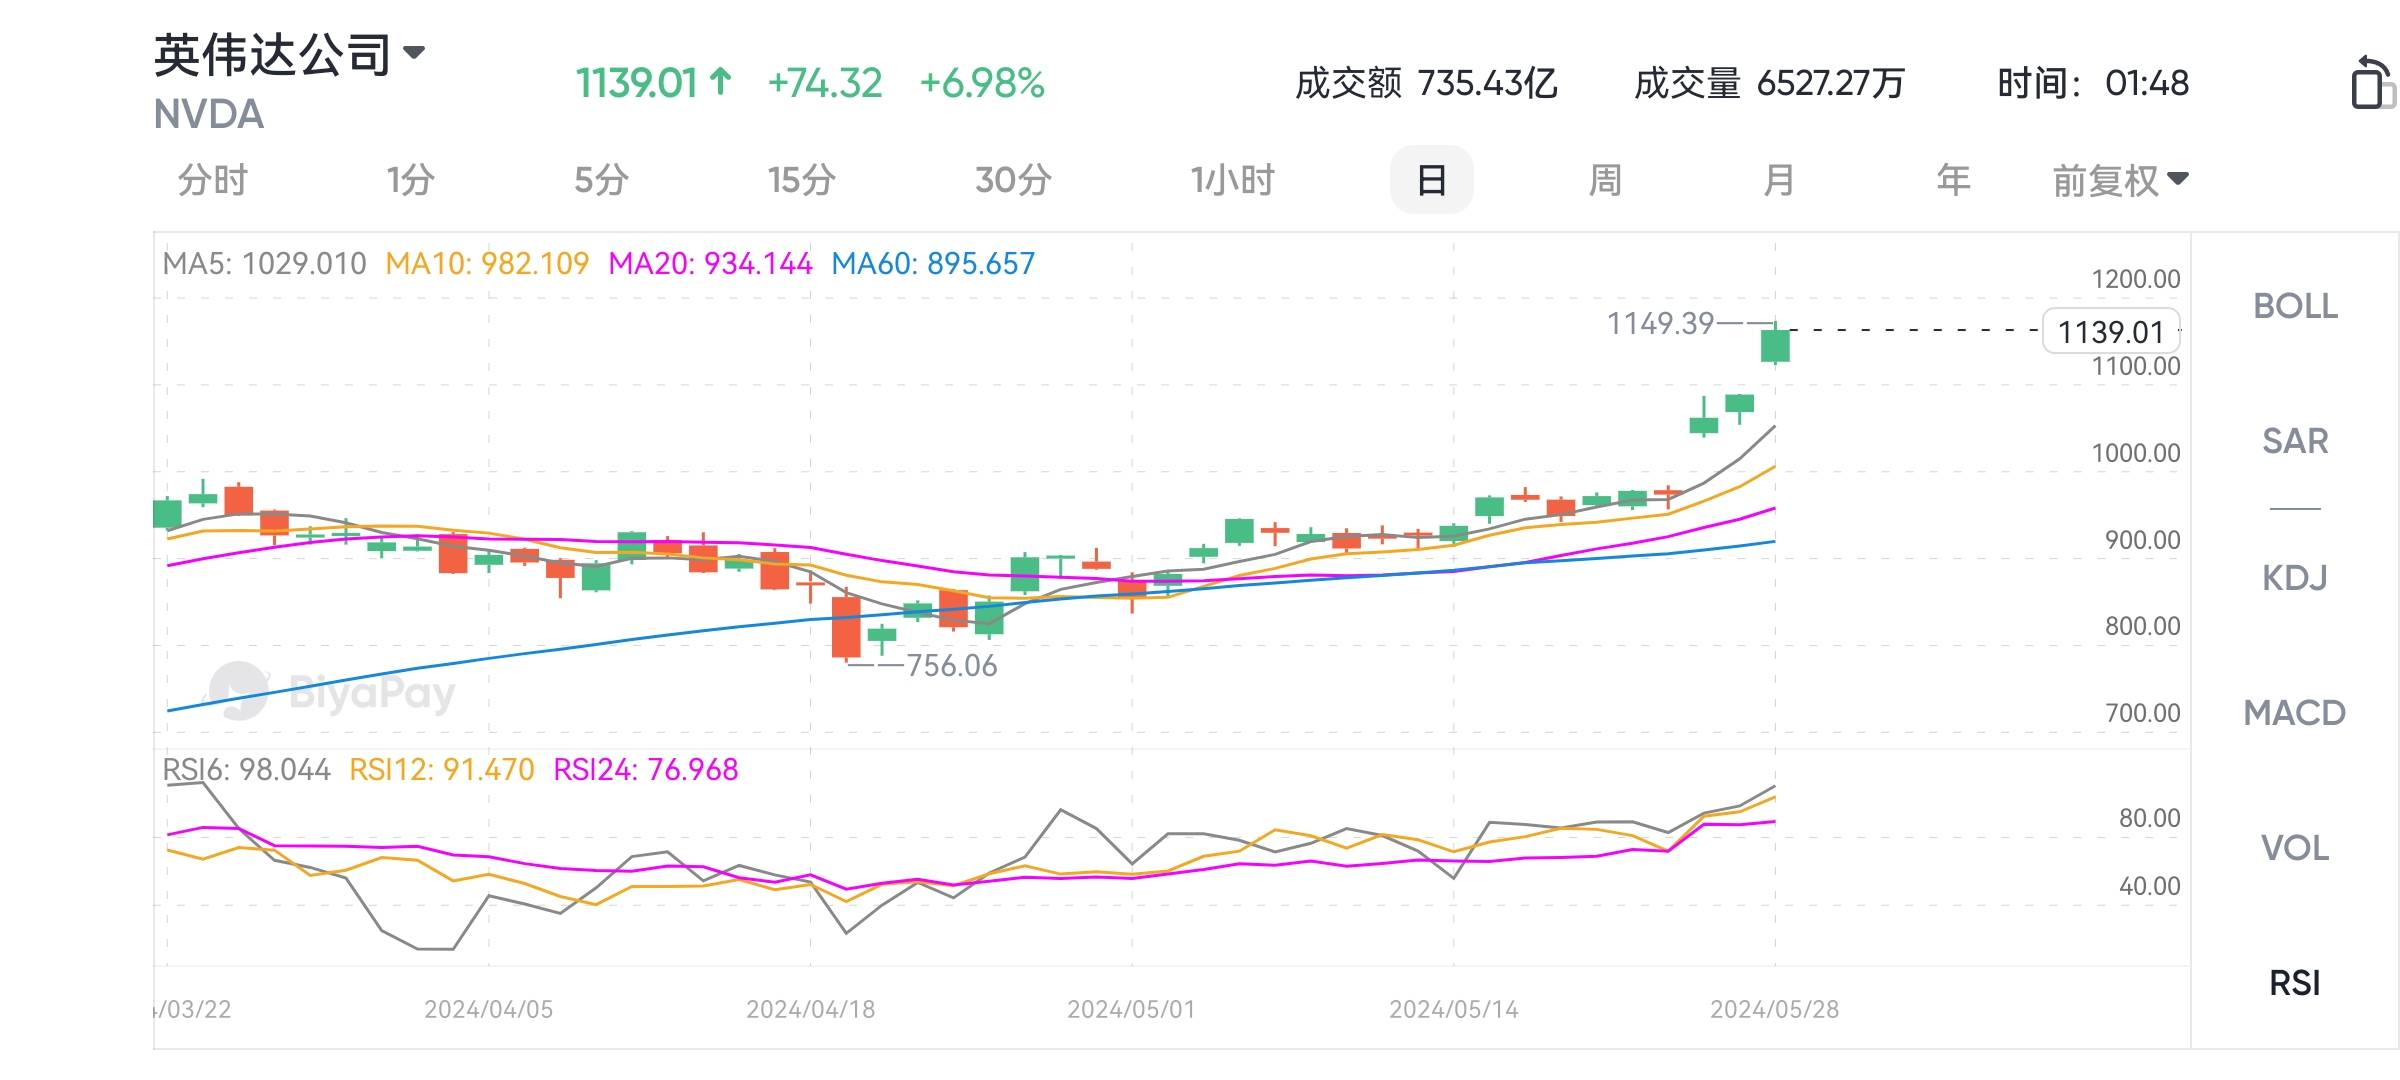This screenshot has height=1080, width=2400.
Task: Click the 2024/05/01 date label
Action: 1131,1009
